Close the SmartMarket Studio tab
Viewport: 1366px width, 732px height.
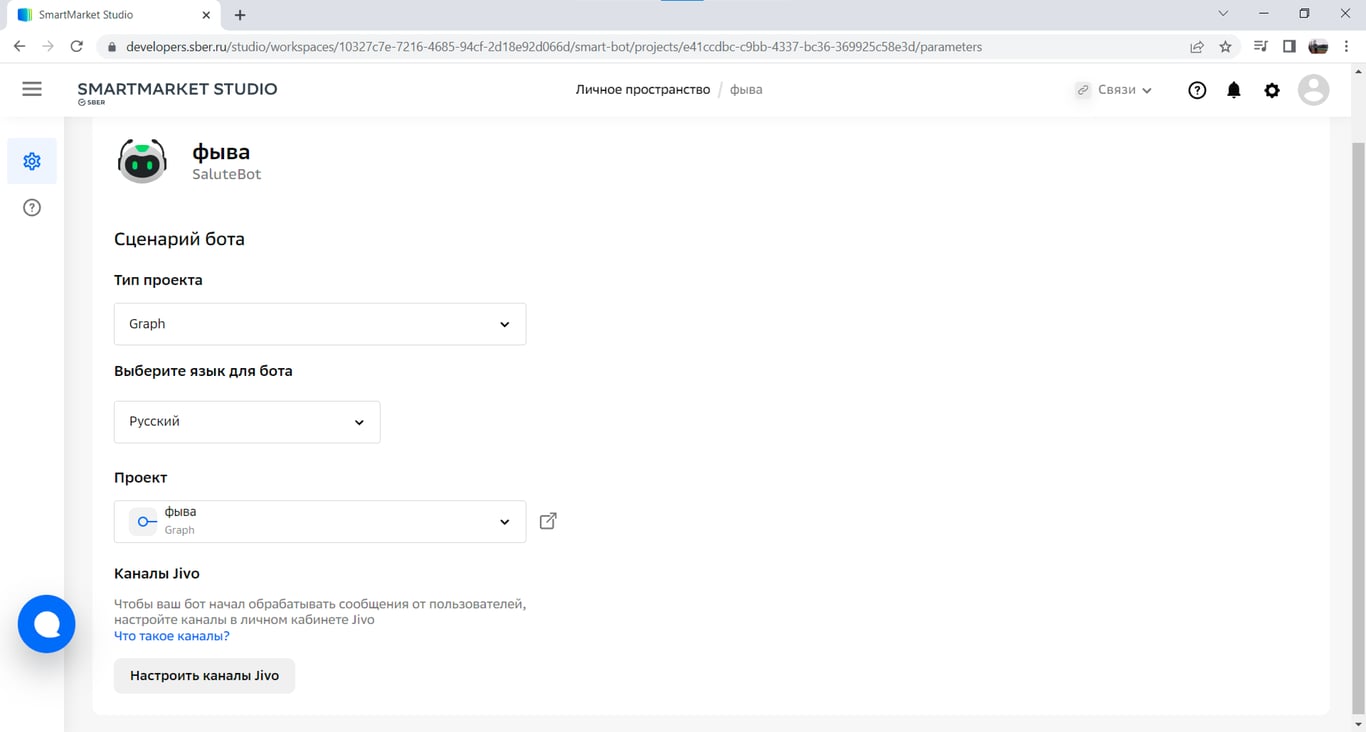(x=206, y=15)
